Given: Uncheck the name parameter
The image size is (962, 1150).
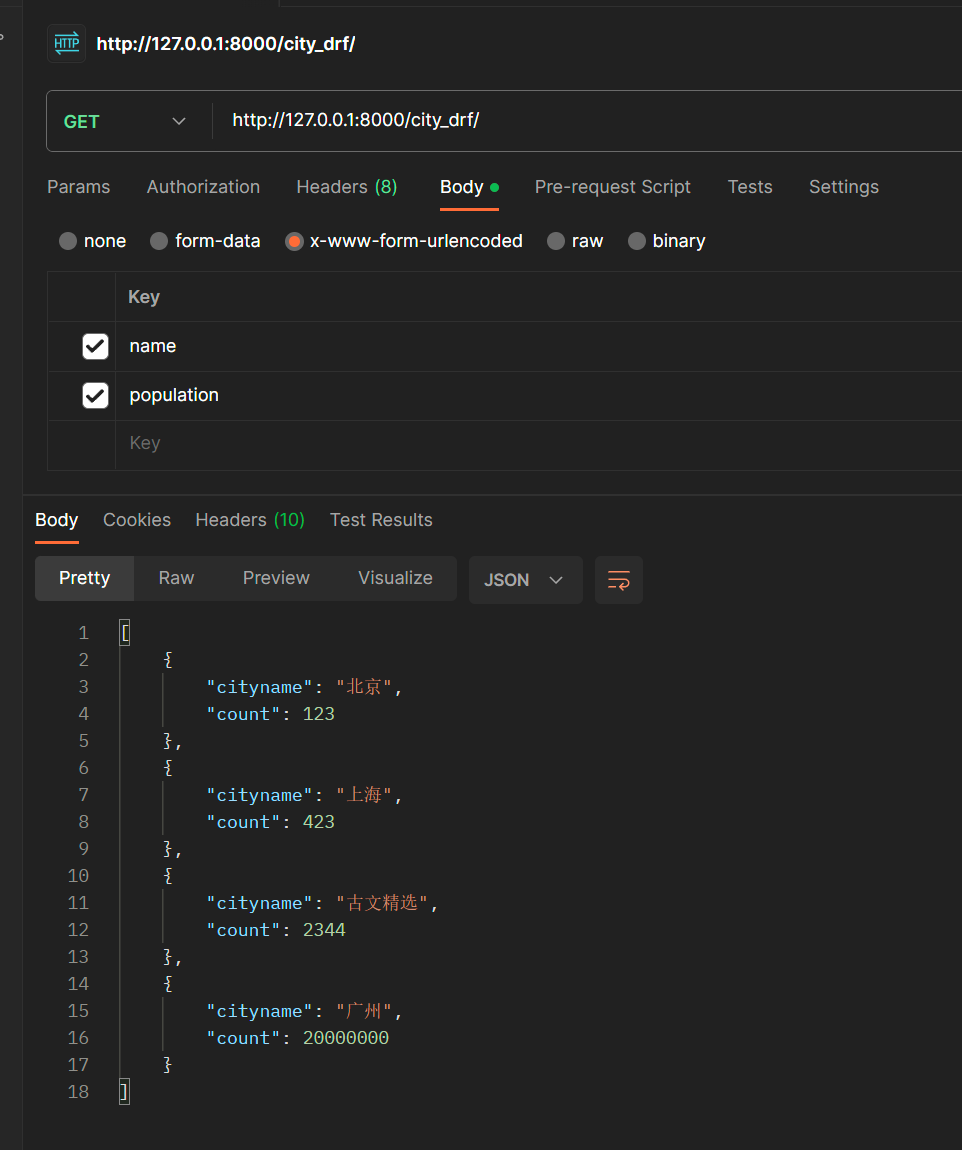Looking at the screenshot, I should pos(94,345).
